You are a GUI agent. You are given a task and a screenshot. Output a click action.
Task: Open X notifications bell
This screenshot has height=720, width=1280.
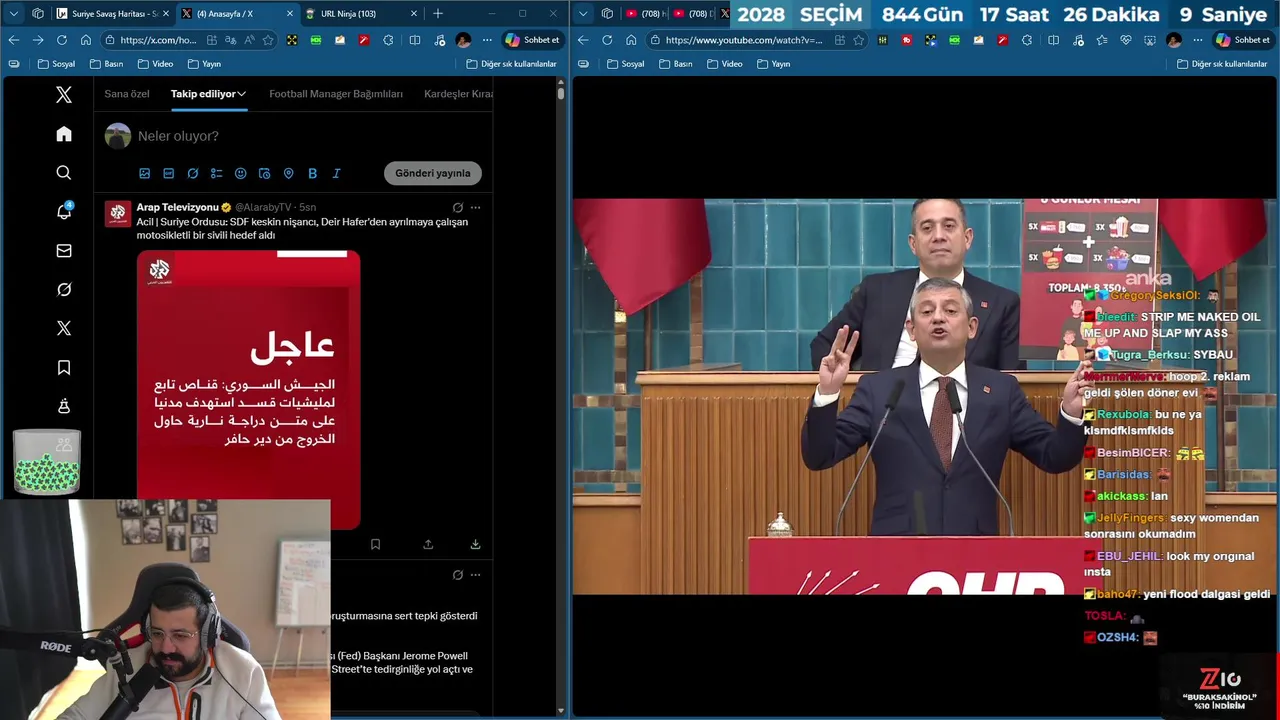64,211
